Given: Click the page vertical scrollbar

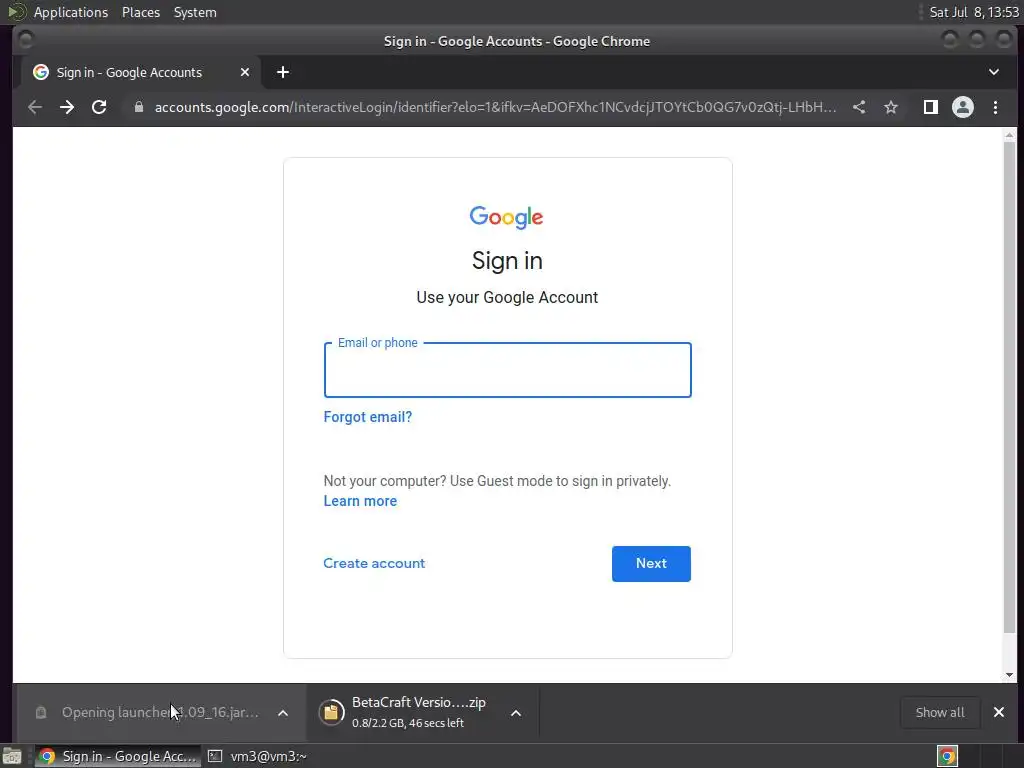Looking at the screenshot, I should [x=1009, y=385].
